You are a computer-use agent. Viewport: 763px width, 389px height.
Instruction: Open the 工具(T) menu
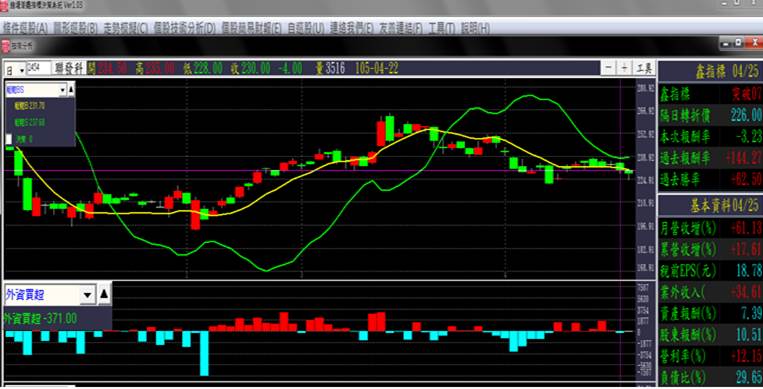pyautogui.click(x=442, y=28)
